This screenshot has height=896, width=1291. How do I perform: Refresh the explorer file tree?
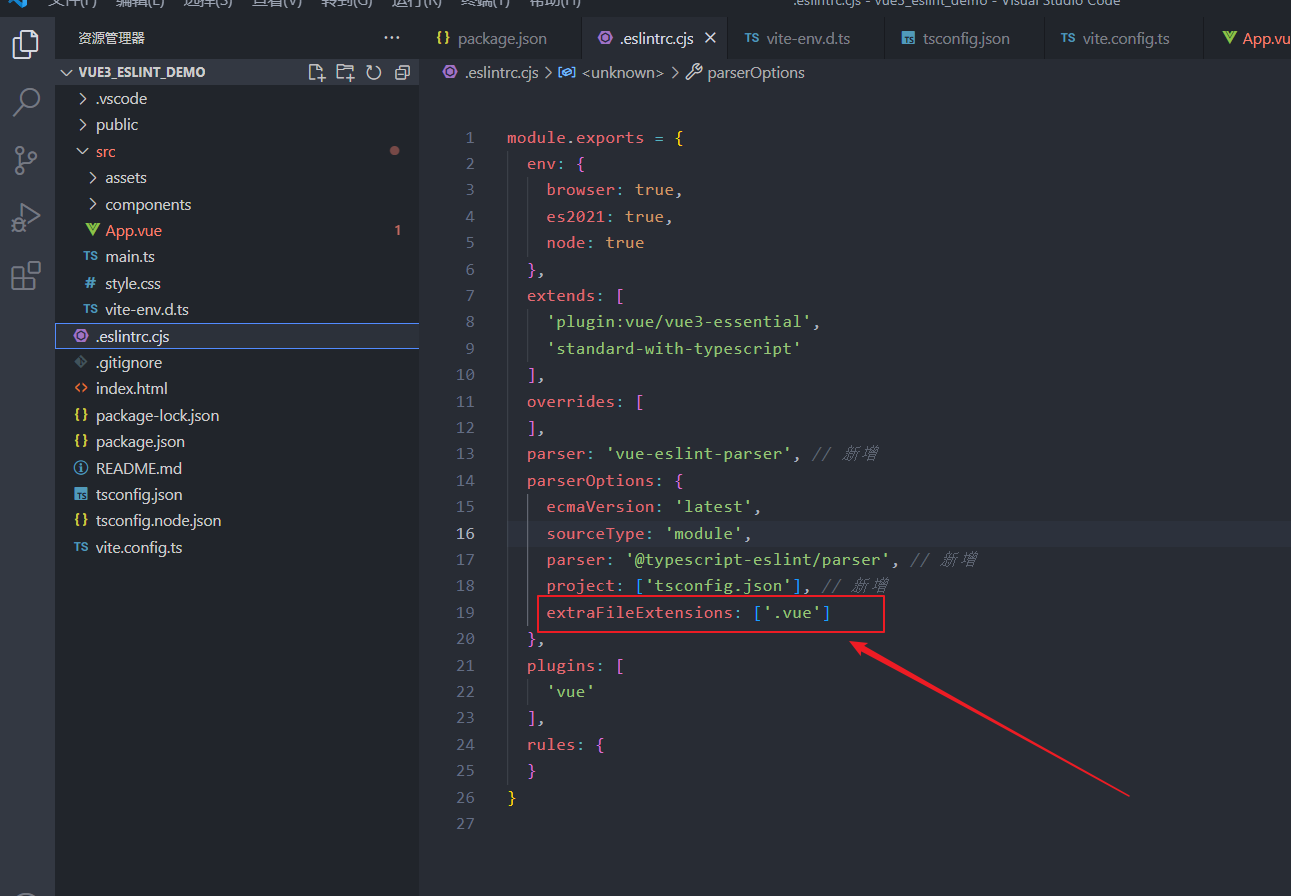pyautogui.click(x=374, y=72)
